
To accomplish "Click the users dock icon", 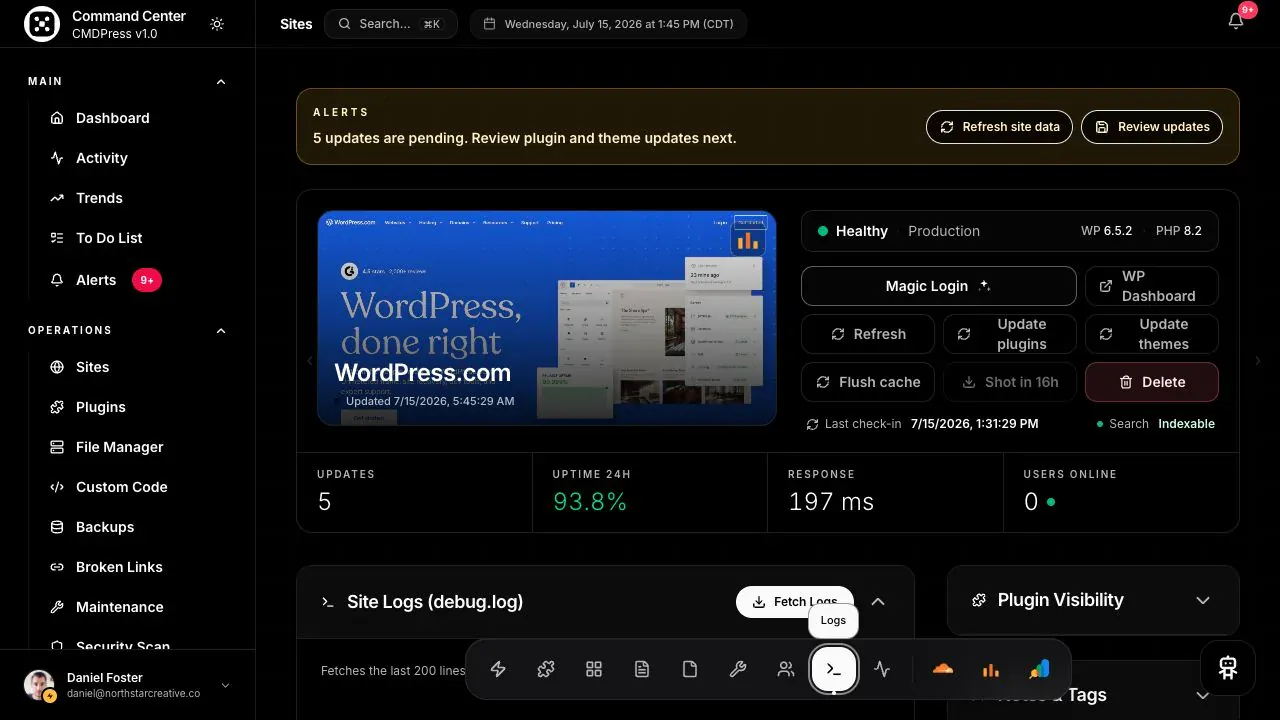I will [x=786, y=670].
